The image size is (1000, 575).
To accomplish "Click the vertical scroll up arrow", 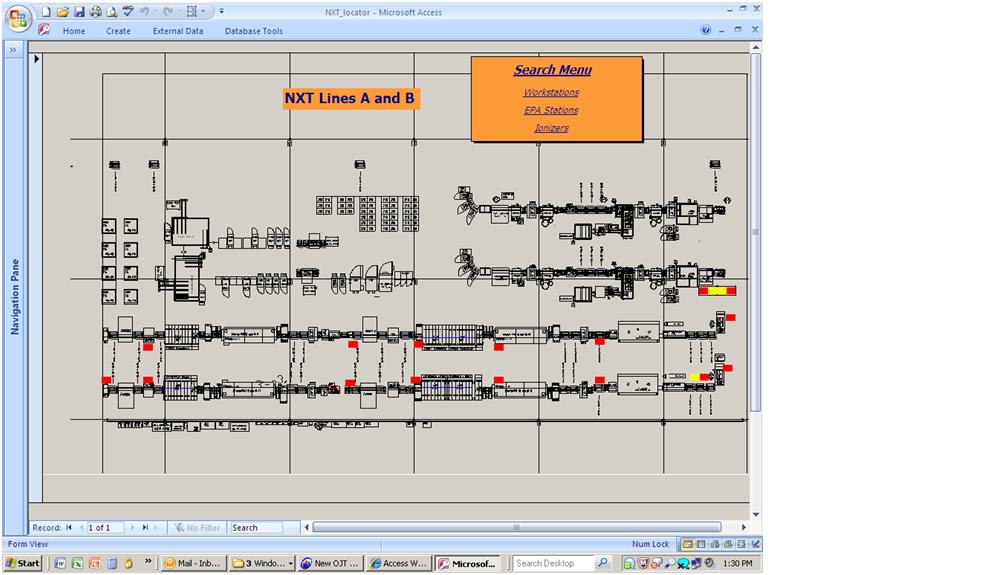I will coord(756,48).
